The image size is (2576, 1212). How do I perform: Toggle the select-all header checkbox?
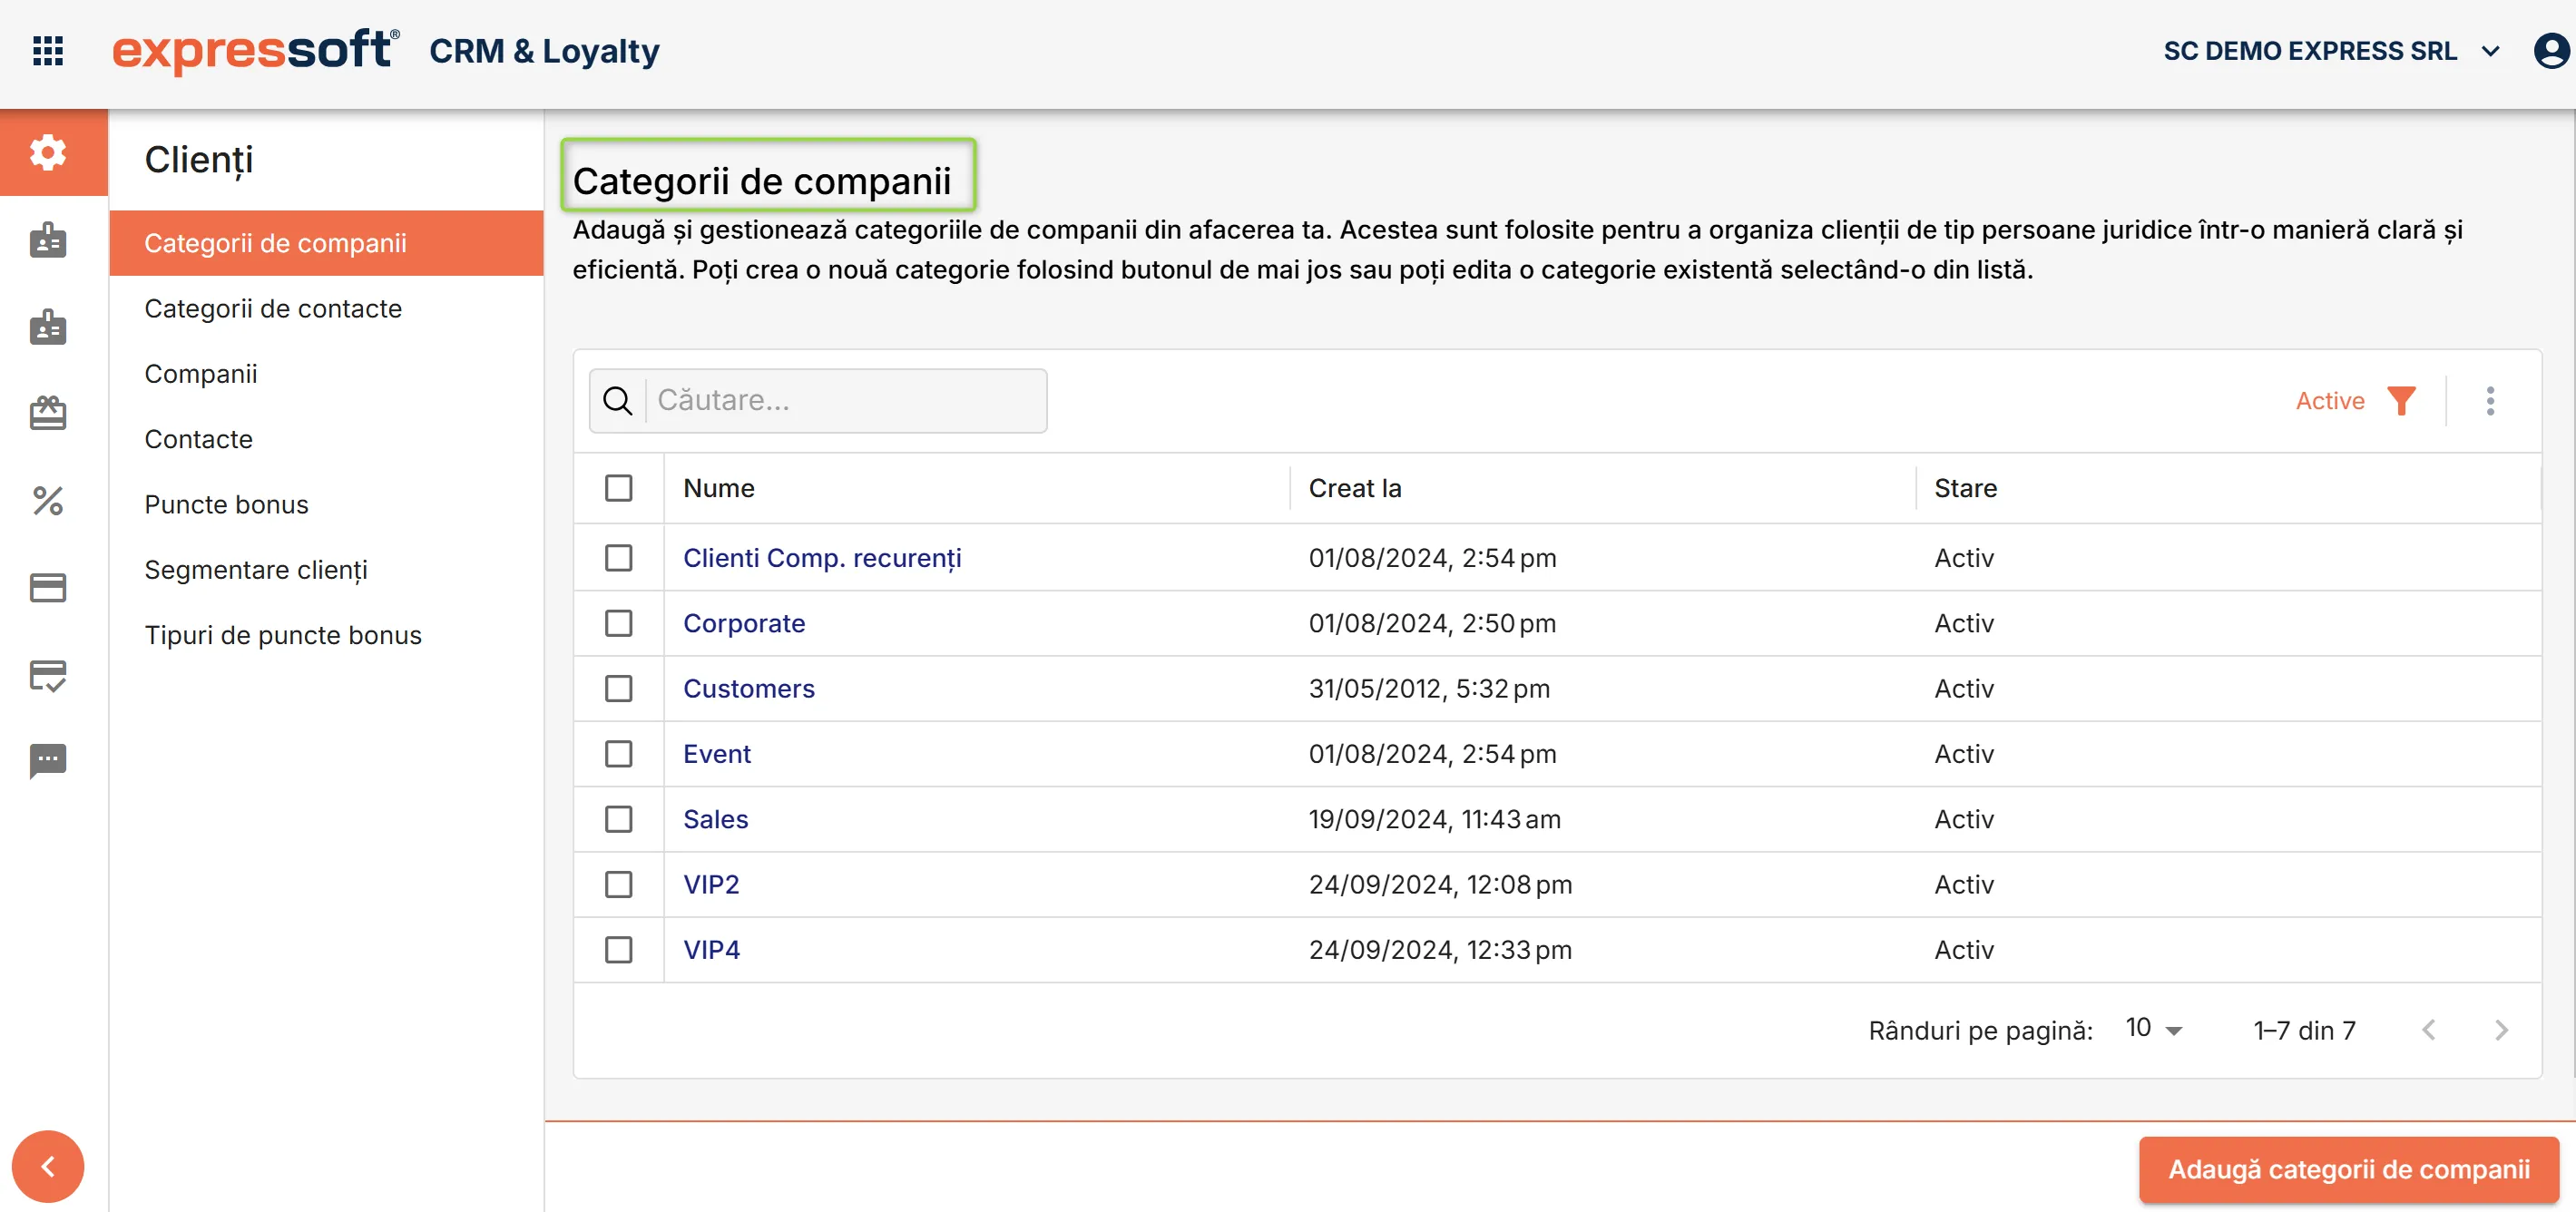point(619,488)
